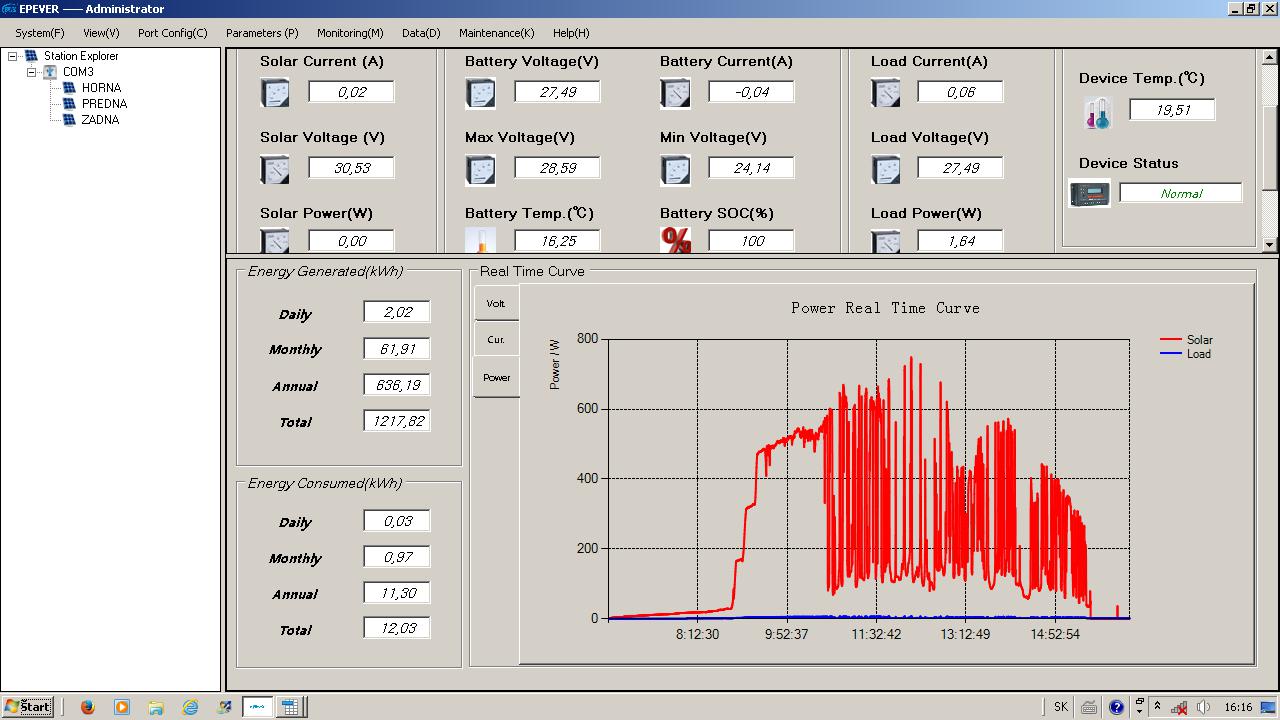Click the Device Status controller icon
This screenshot has width=1280, height=720.
[x=1089, y=193]
